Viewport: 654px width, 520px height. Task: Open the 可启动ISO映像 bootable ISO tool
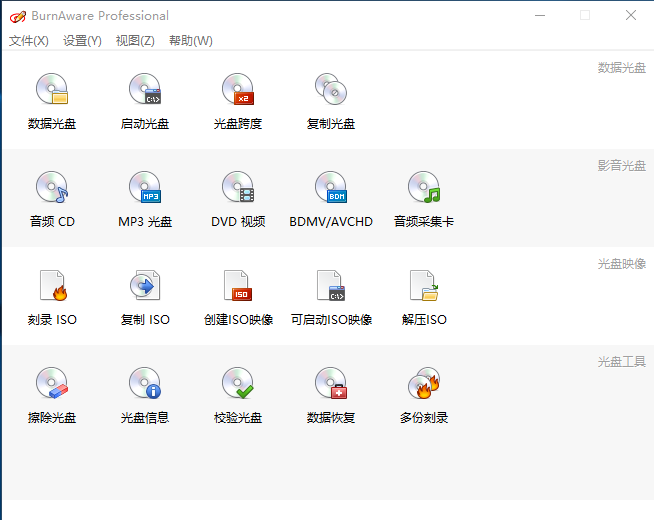tap(331, 297)
